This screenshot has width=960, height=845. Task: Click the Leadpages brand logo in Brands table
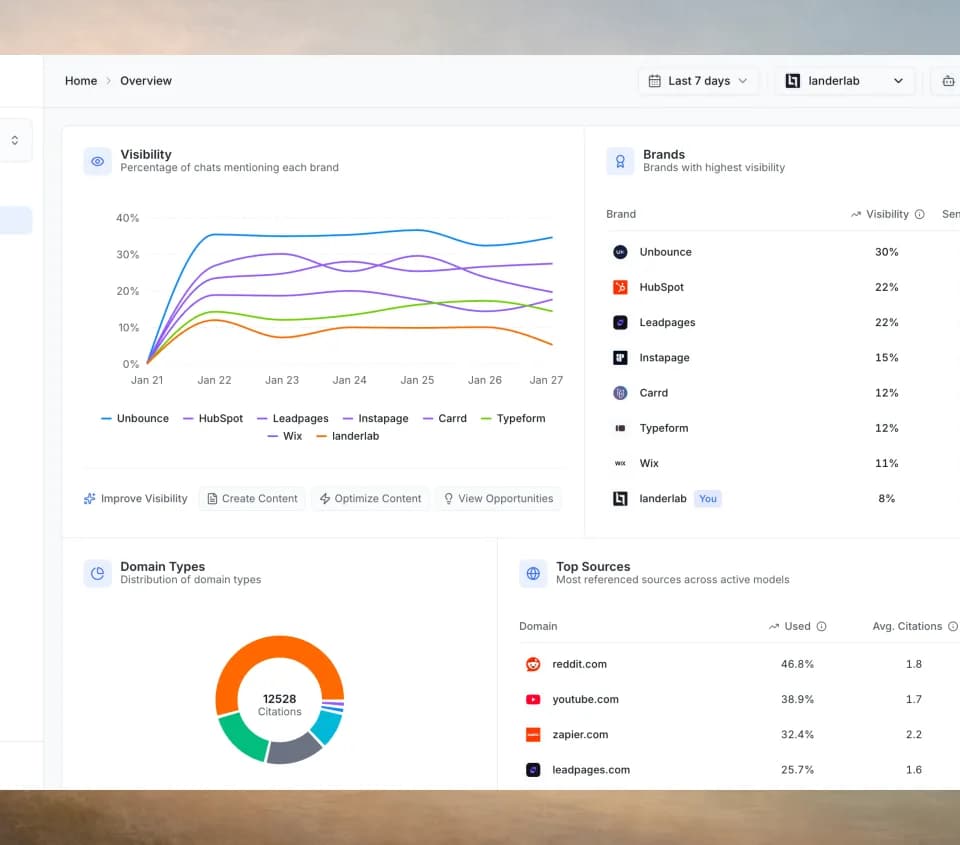click(620, 322)
